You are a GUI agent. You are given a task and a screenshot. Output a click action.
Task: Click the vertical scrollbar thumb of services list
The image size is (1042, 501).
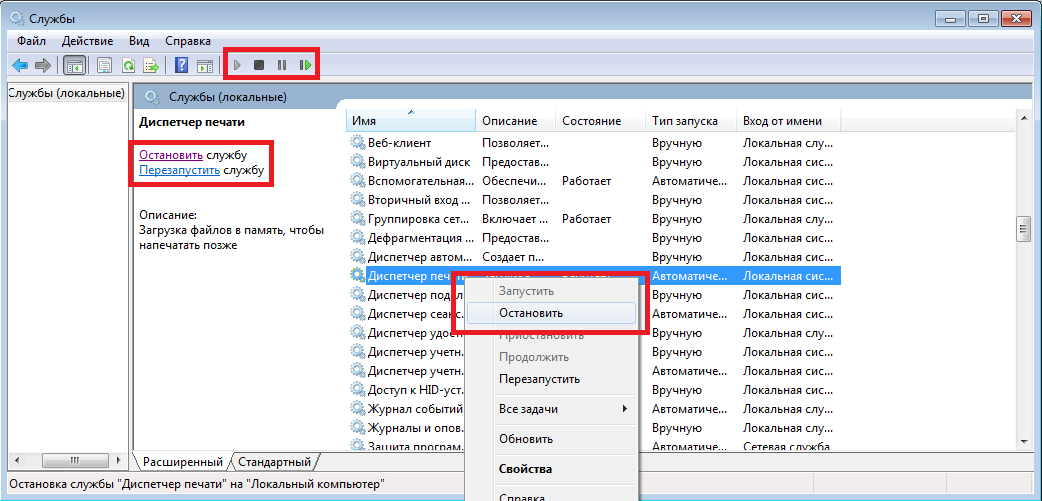point(1023,229)
